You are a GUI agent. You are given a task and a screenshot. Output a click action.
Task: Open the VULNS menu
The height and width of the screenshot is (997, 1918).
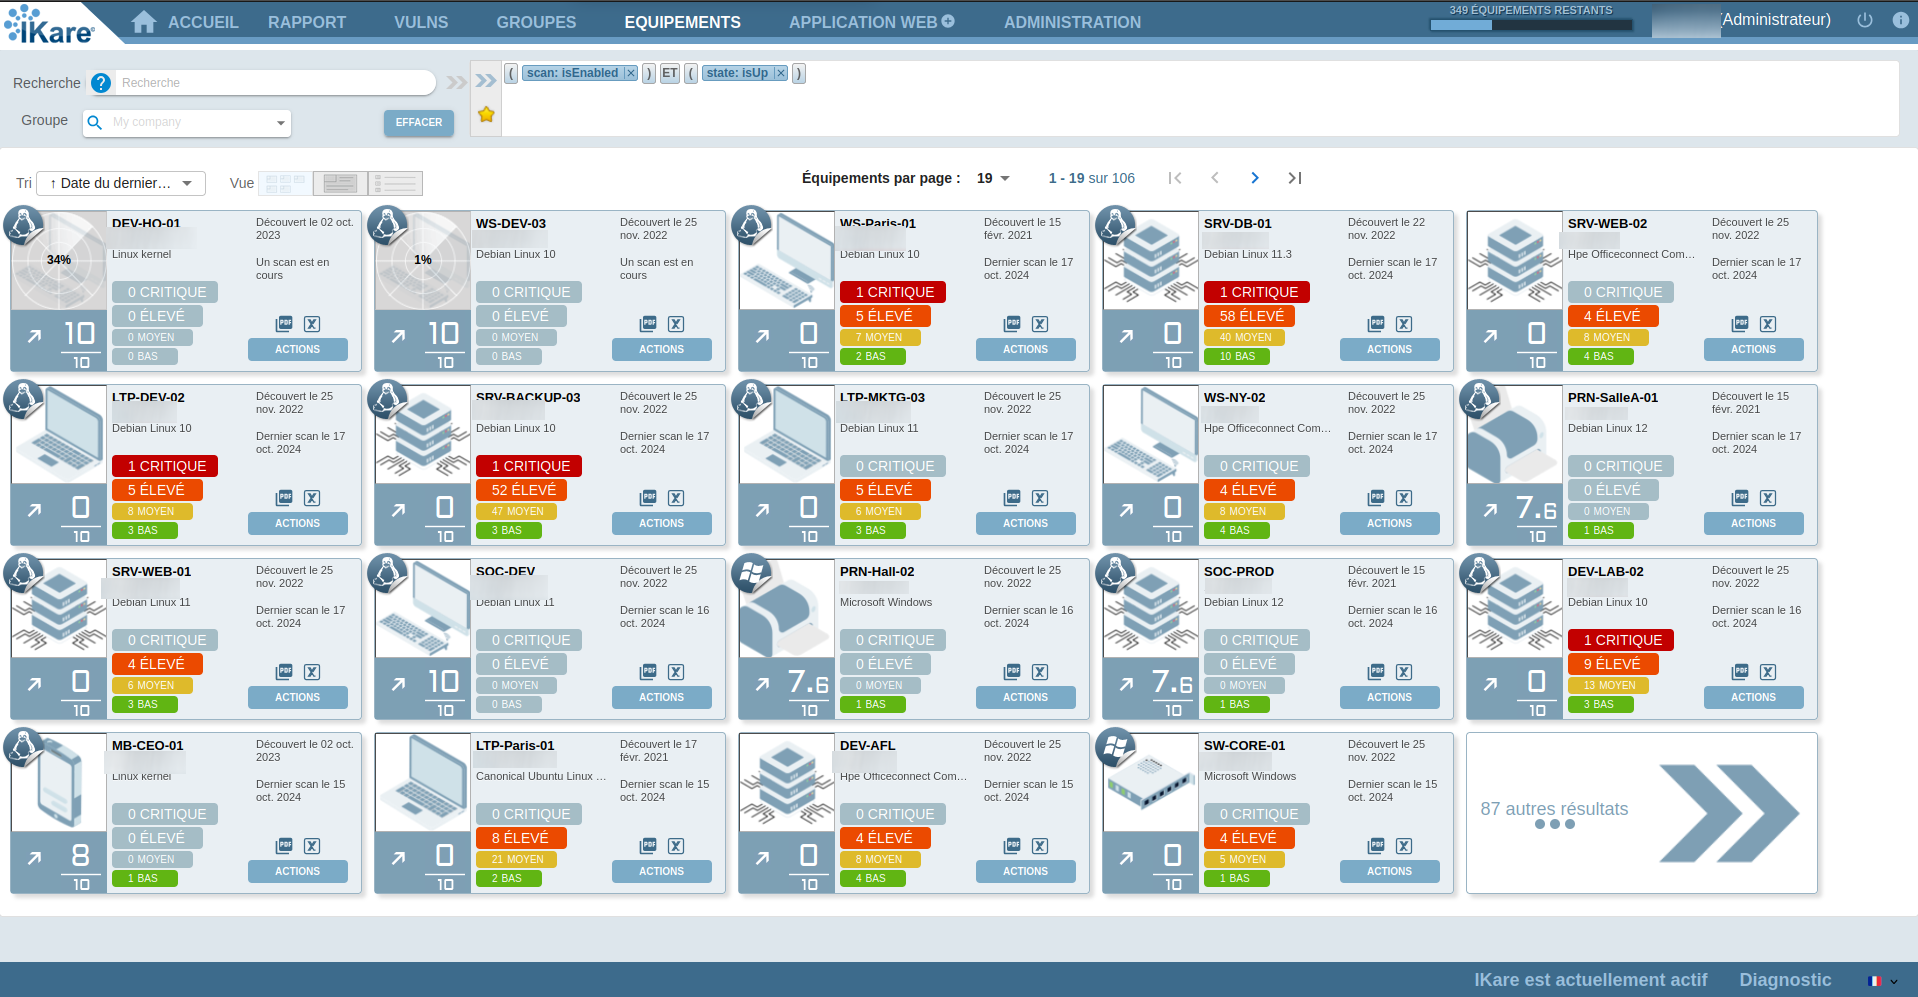point(421,22)
